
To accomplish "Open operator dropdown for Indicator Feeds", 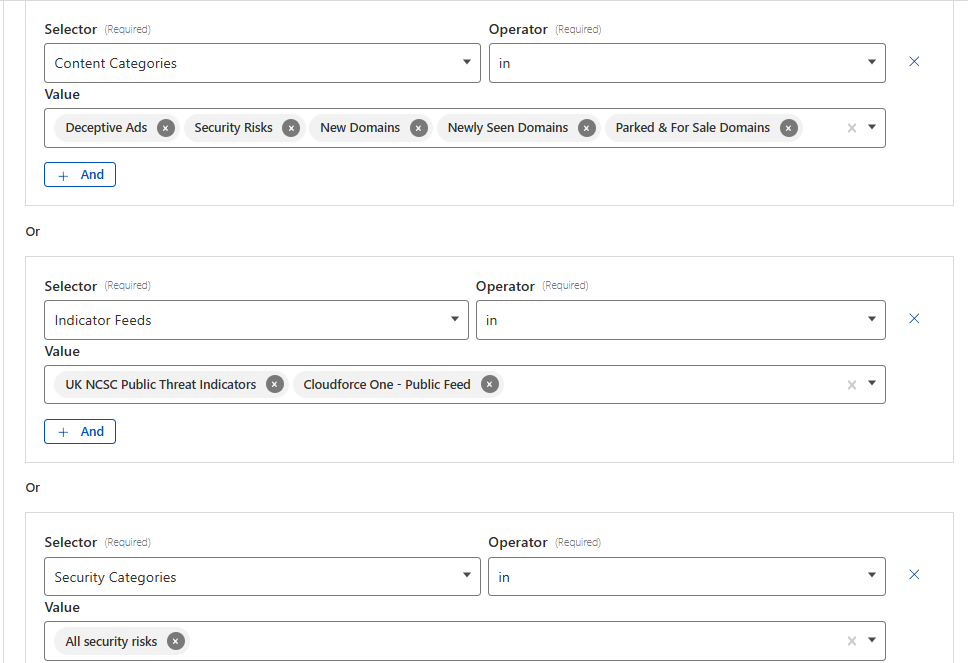I will [x=680, y=320].
